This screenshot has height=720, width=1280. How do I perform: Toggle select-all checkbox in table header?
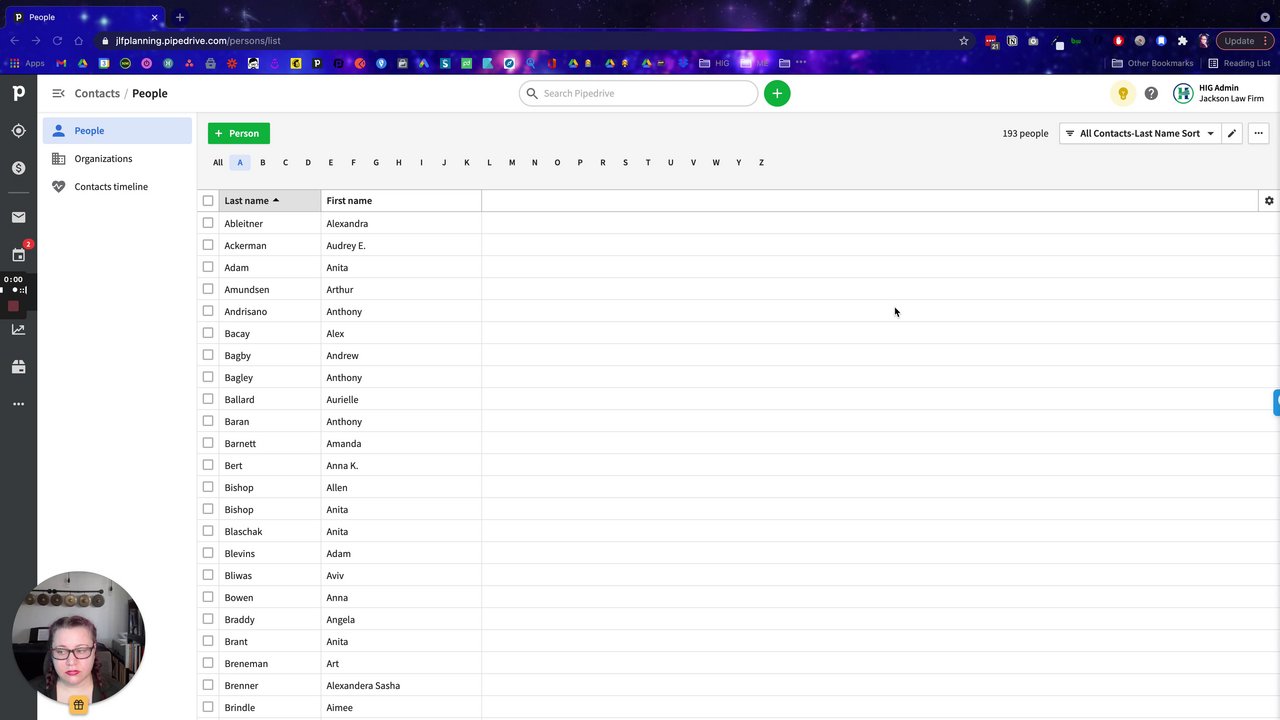208,201
